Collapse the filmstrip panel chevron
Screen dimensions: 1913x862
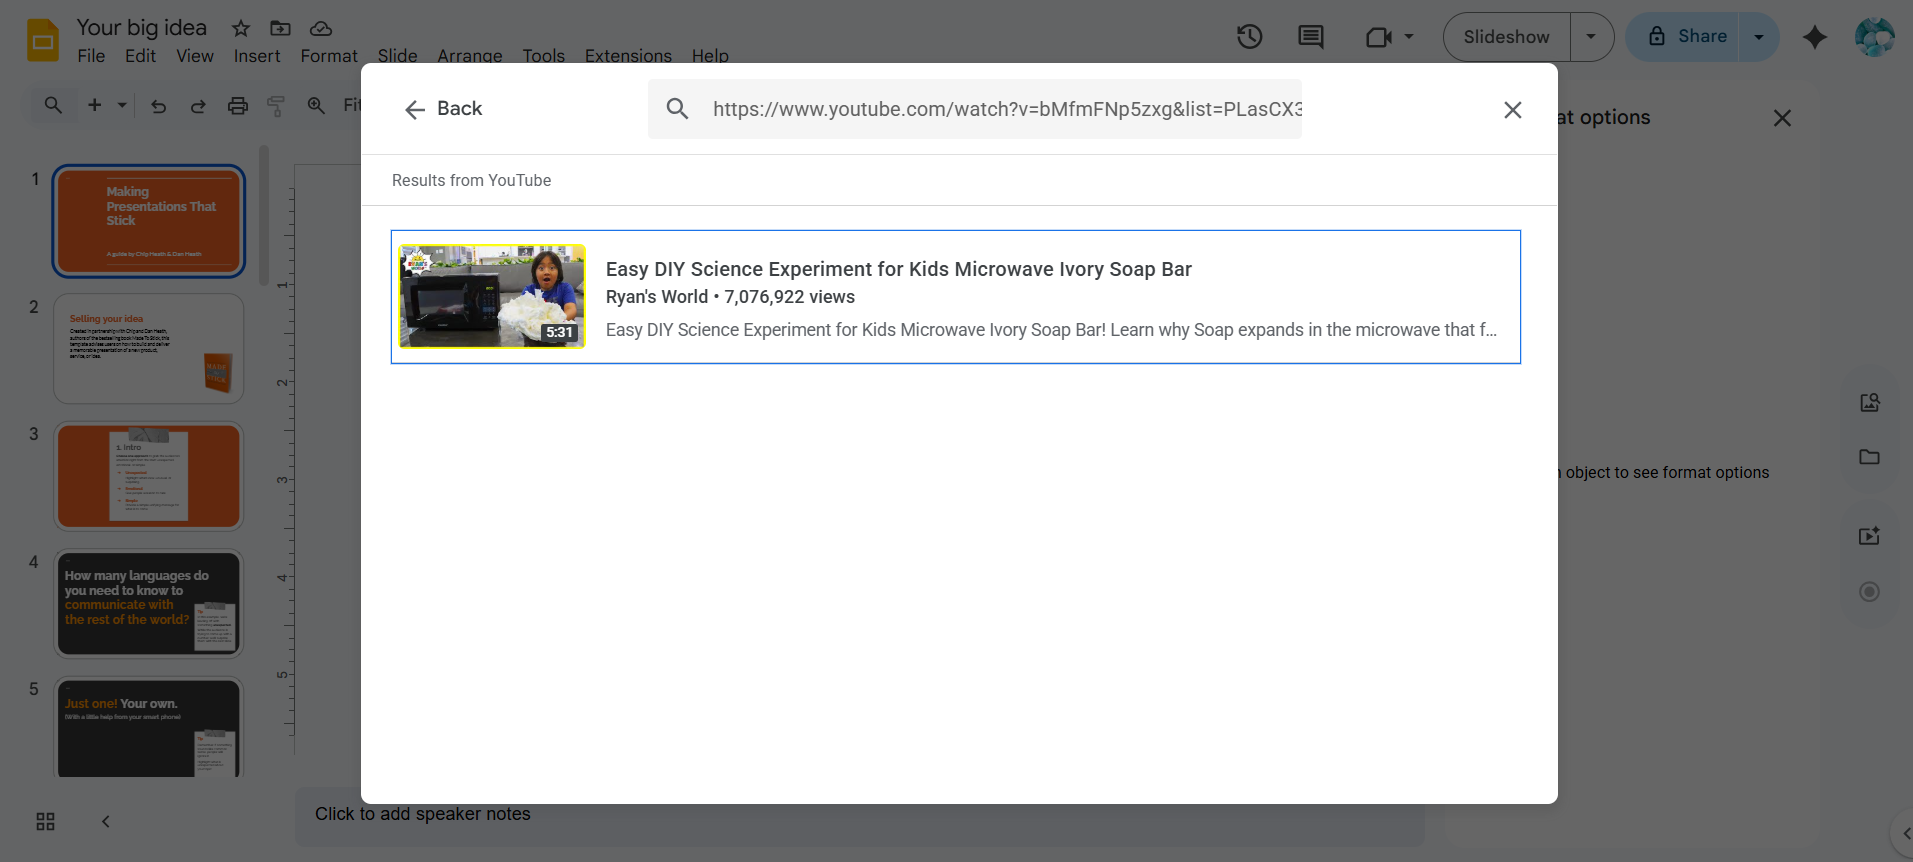[106, 822]
